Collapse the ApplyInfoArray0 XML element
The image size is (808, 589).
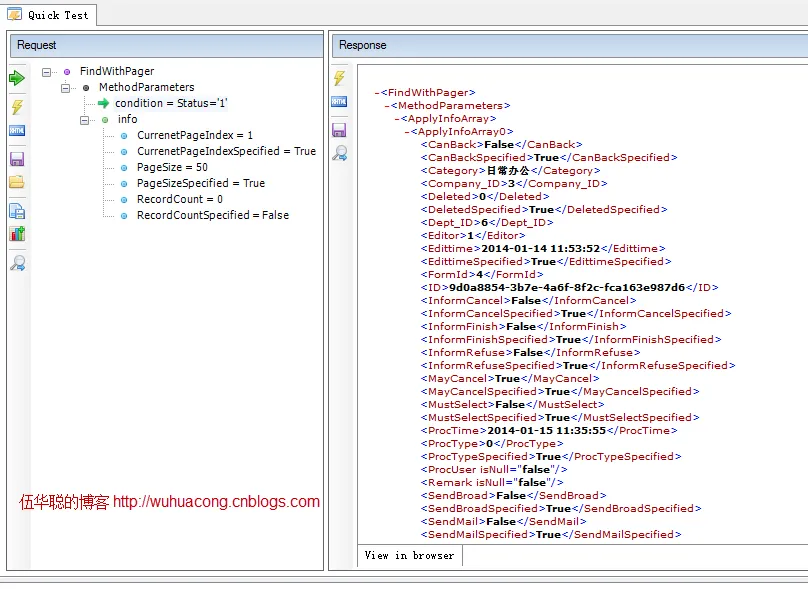pyautogui.click(x=408, y=131)
